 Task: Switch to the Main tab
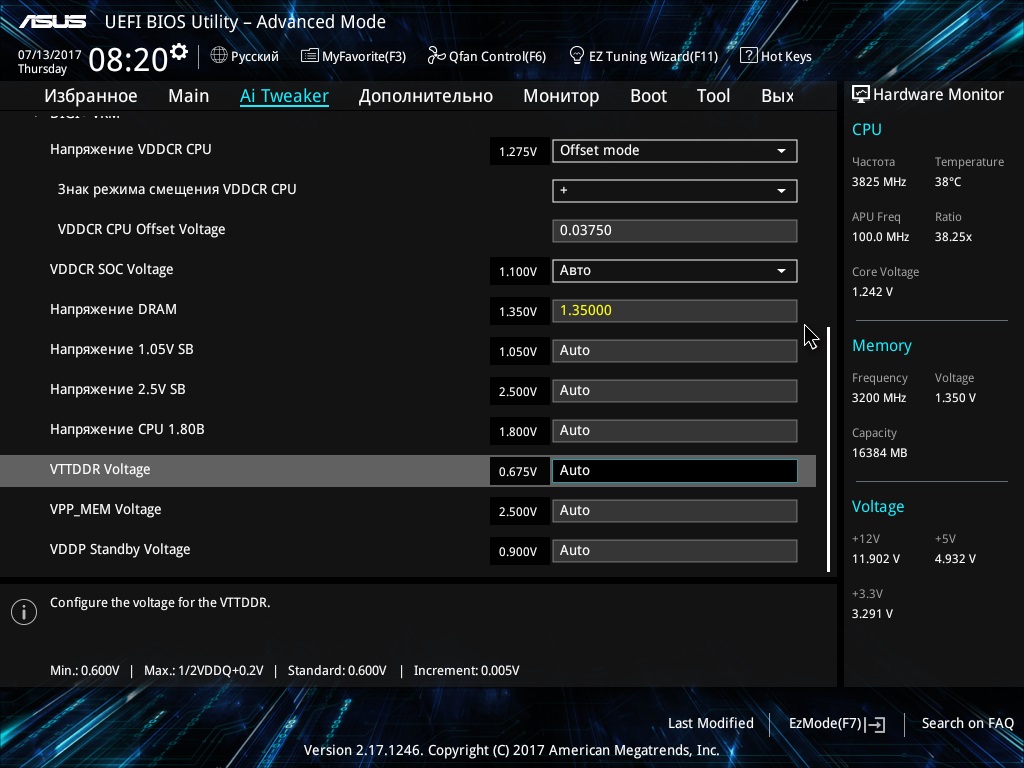click(189, 96)
